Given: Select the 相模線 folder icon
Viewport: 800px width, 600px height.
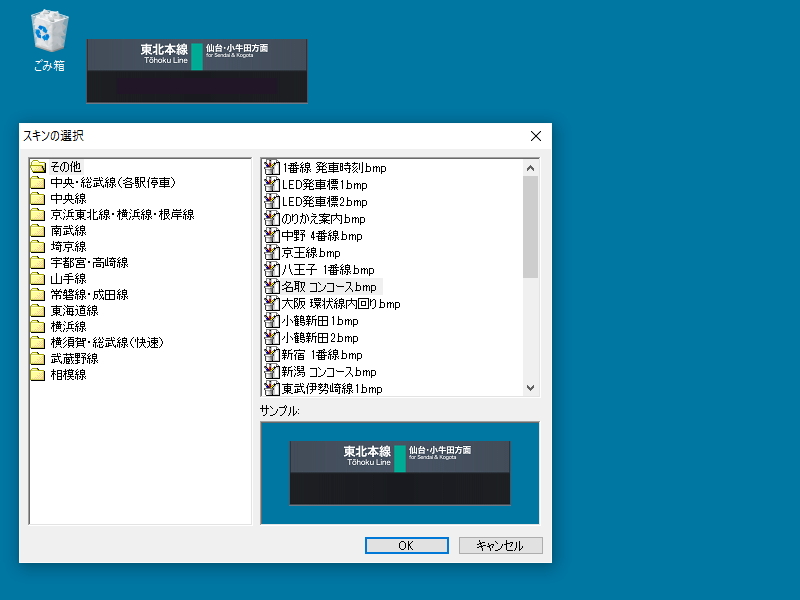Looking at the screenshot, I should click(x=38, y=374).
